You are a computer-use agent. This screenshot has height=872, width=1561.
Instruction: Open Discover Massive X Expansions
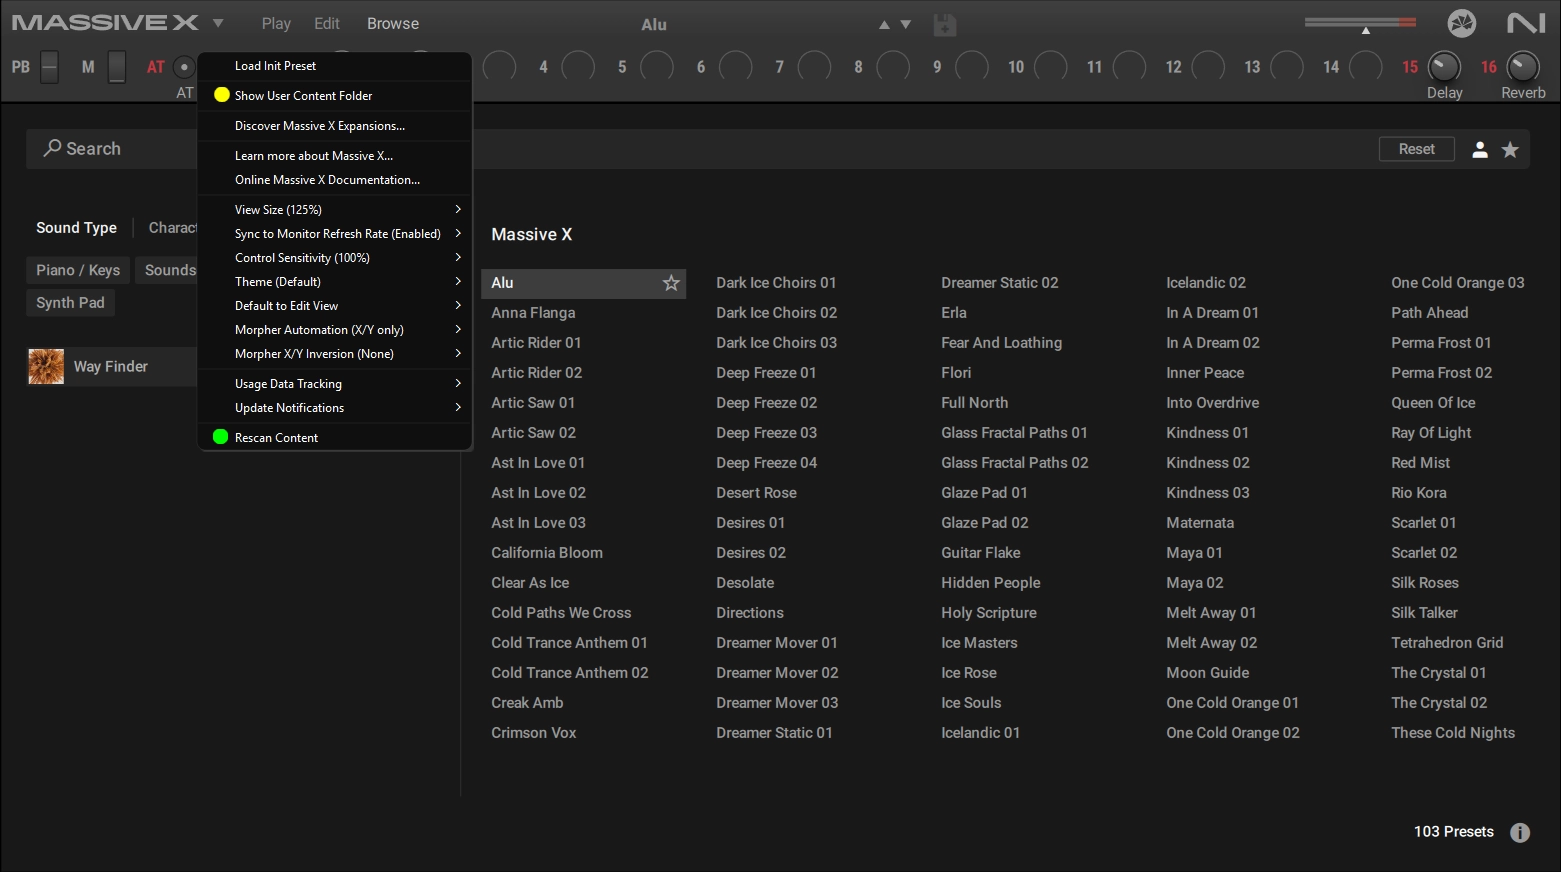point(335,125)
